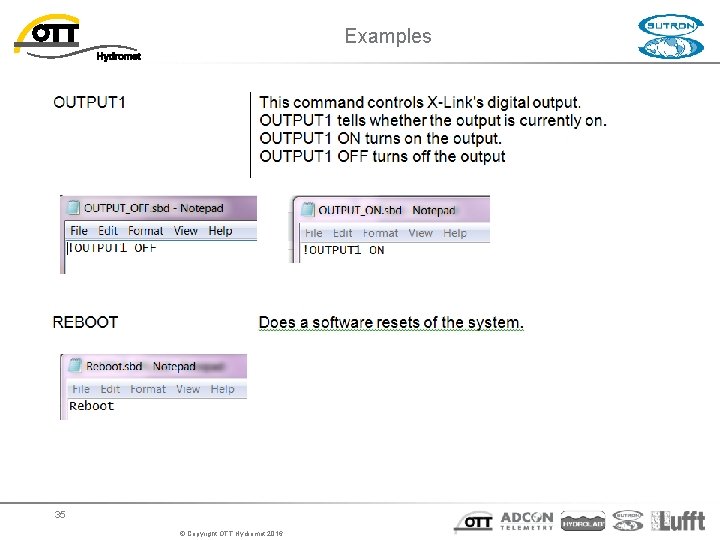This screenshot has width=720, height=540.
Task: Open Help menu in Reboot.sbd Notepad
Action: (x=223, y=389)
